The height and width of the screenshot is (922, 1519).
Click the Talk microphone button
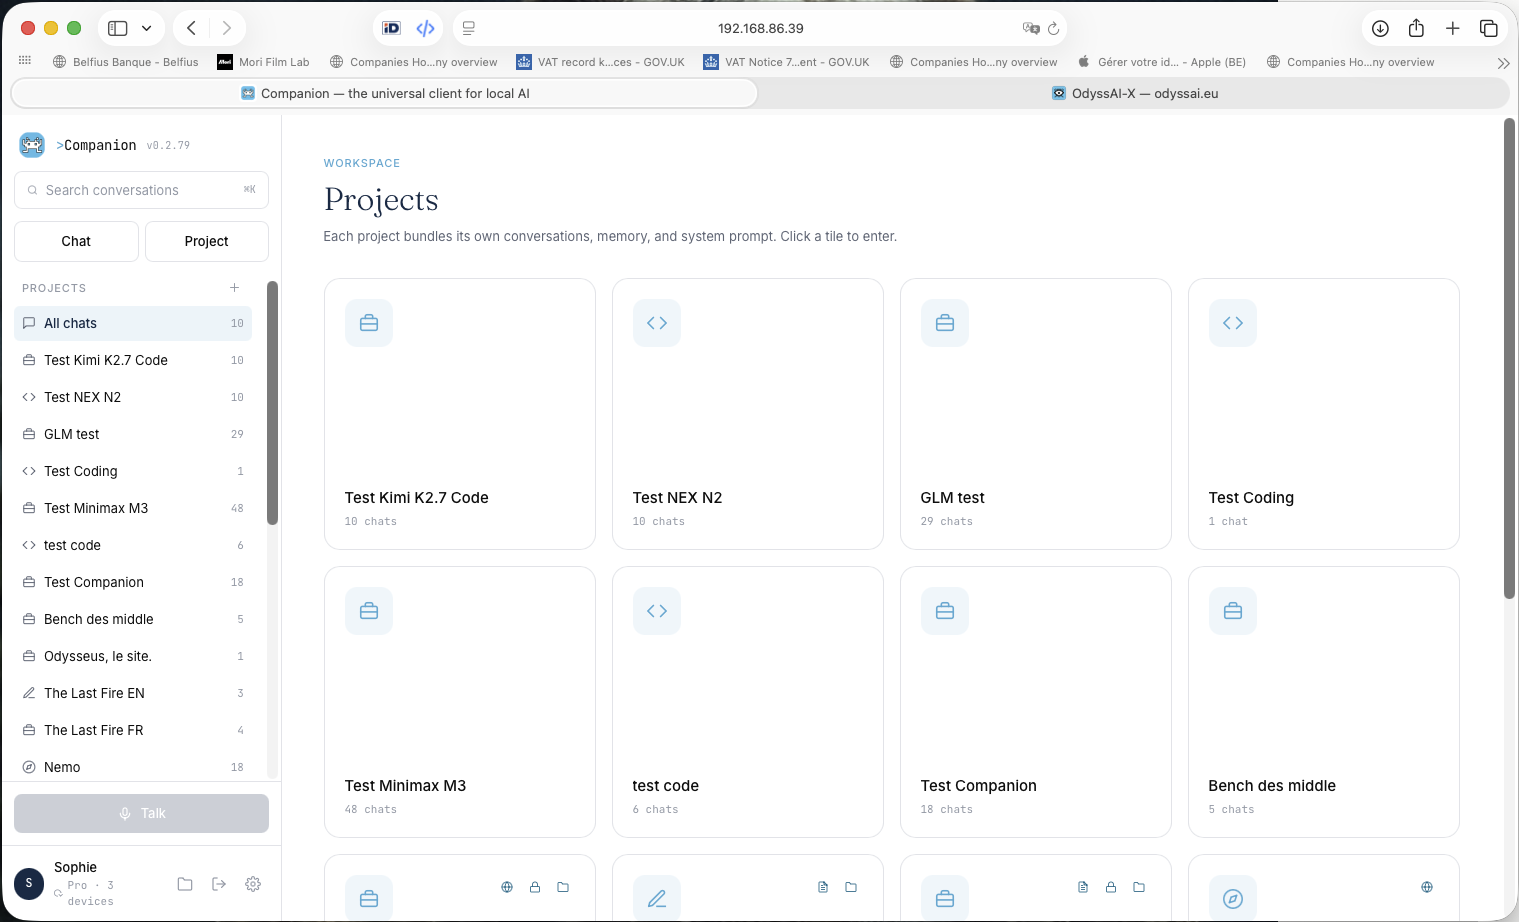141,813
